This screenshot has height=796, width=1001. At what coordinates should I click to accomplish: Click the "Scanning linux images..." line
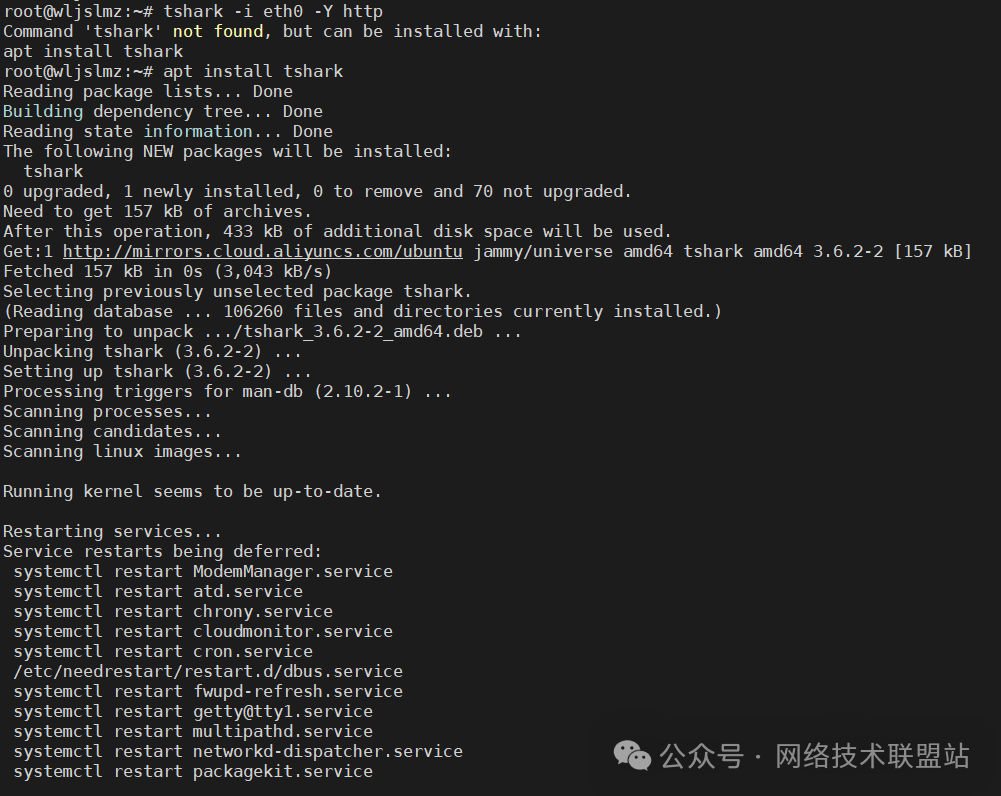coord(122,451)
